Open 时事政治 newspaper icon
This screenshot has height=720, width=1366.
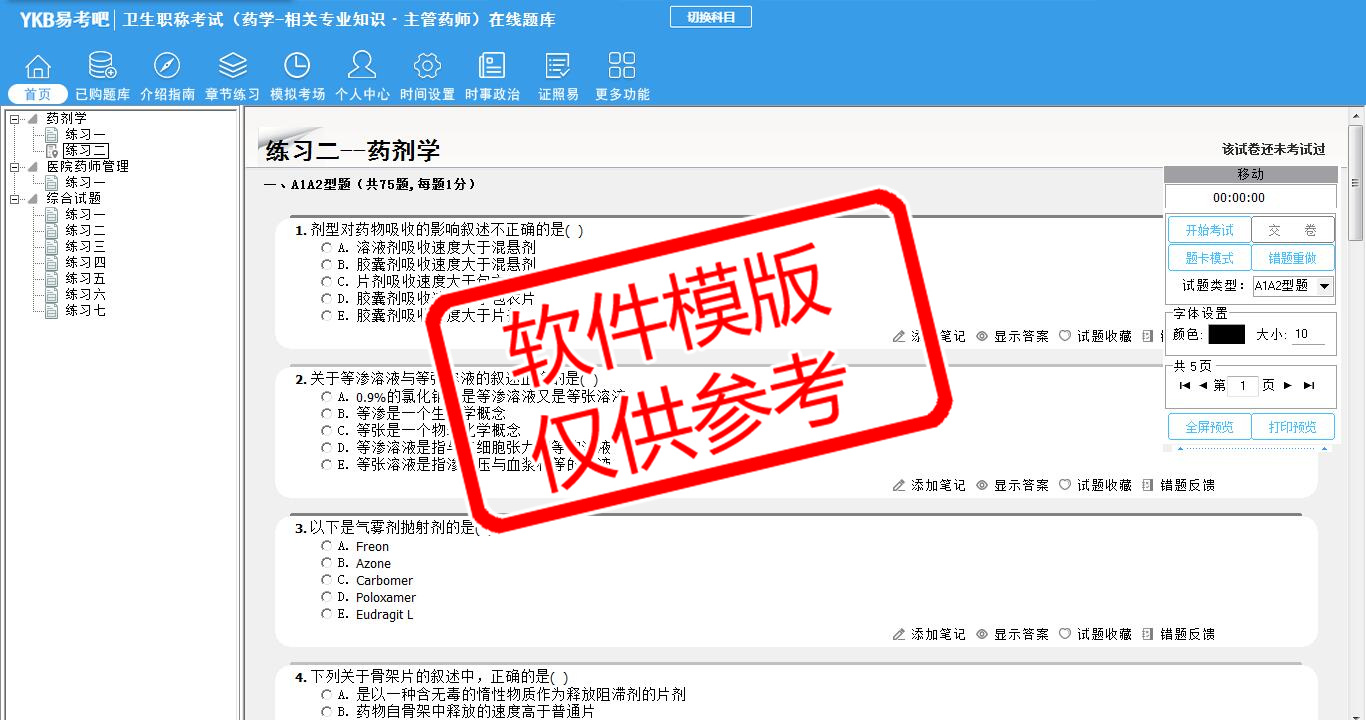[x=492, y=67]
